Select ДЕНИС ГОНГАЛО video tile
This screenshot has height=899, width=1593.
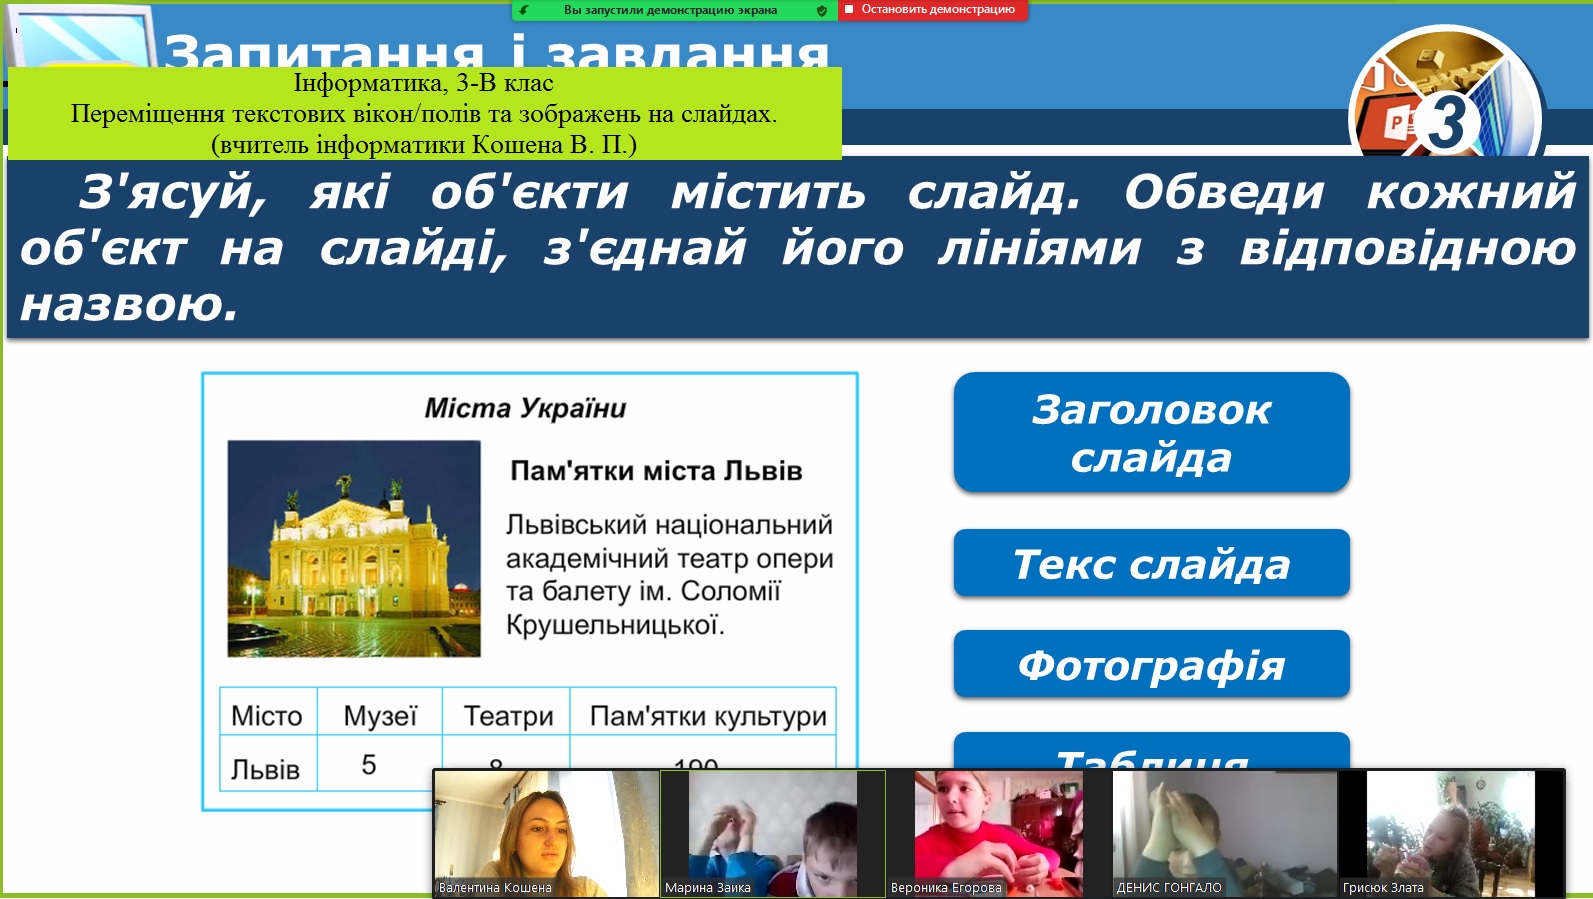tap(1224, 833)
